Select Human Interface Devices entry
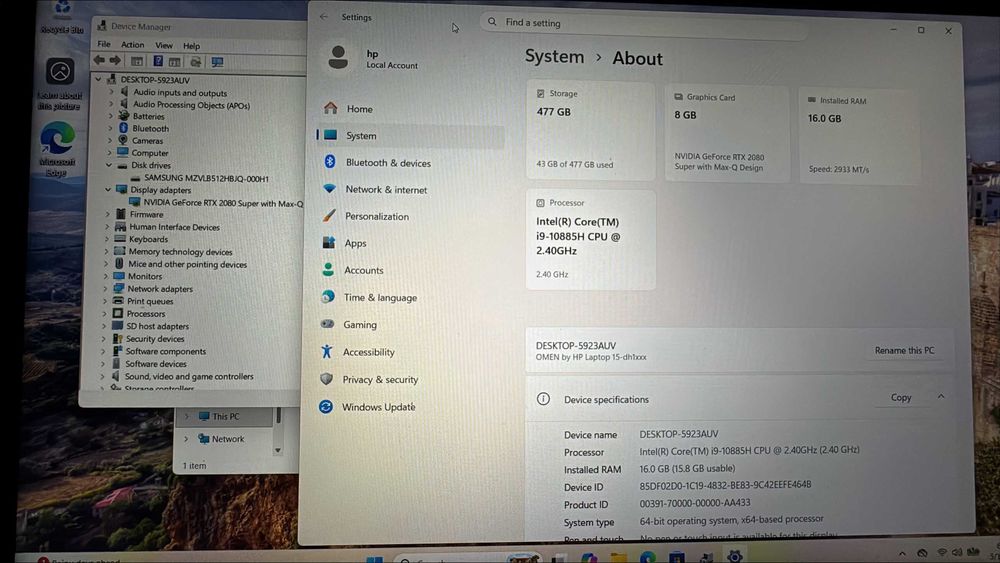This screenshot has height=563, width=1000. (x=174, y=227)
